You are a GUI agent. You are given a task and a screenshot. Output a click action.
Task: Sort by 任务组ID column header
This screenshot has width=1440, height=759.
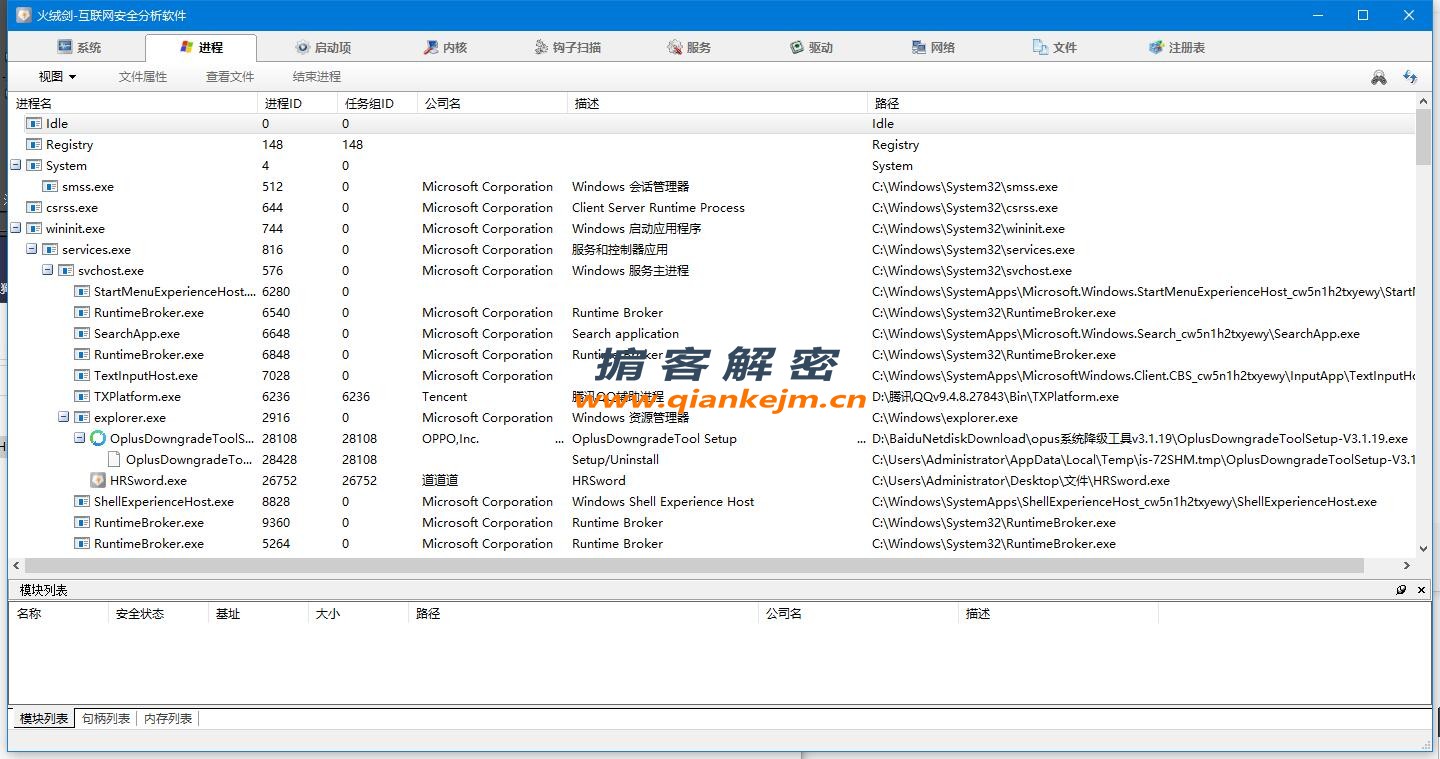click(x=377, y=103)
